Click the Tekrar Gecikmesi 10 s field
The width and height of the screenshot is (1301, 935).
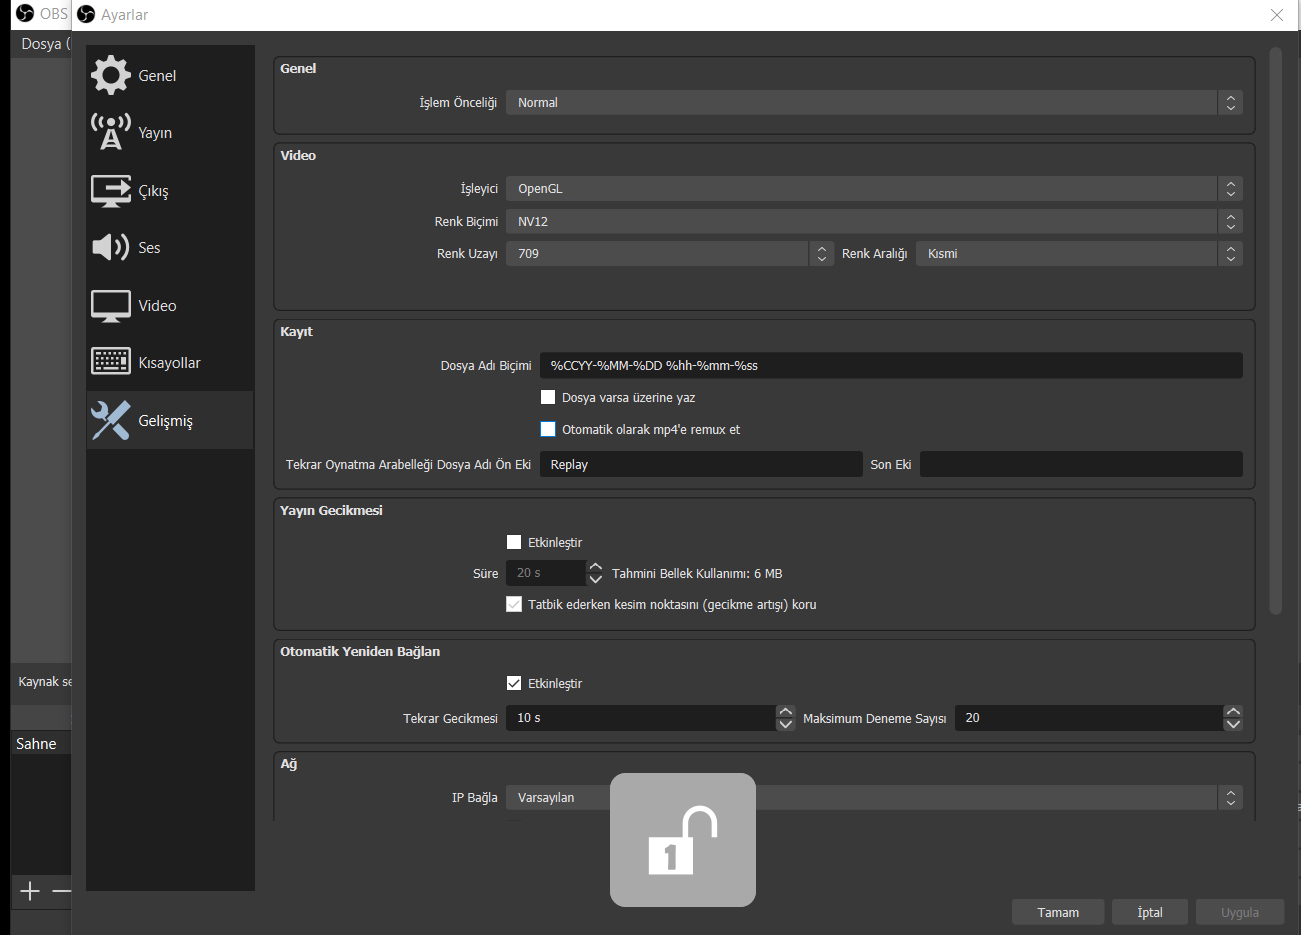[641, 718]
